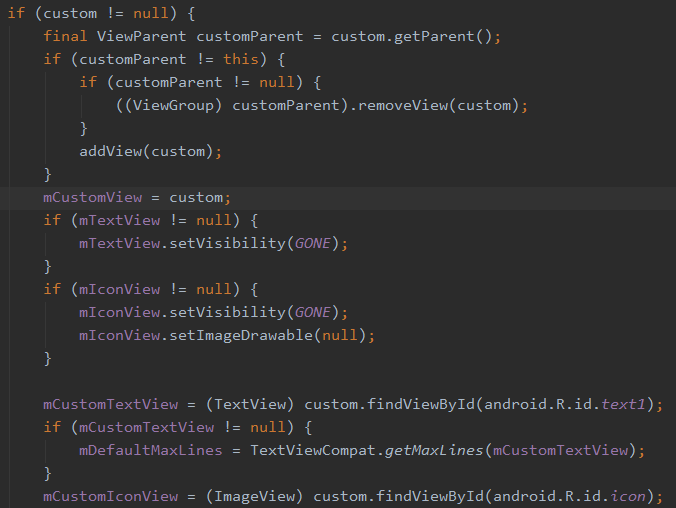
Task: Click the 'ViewParent' type name
Action: [x=141, y=36]
